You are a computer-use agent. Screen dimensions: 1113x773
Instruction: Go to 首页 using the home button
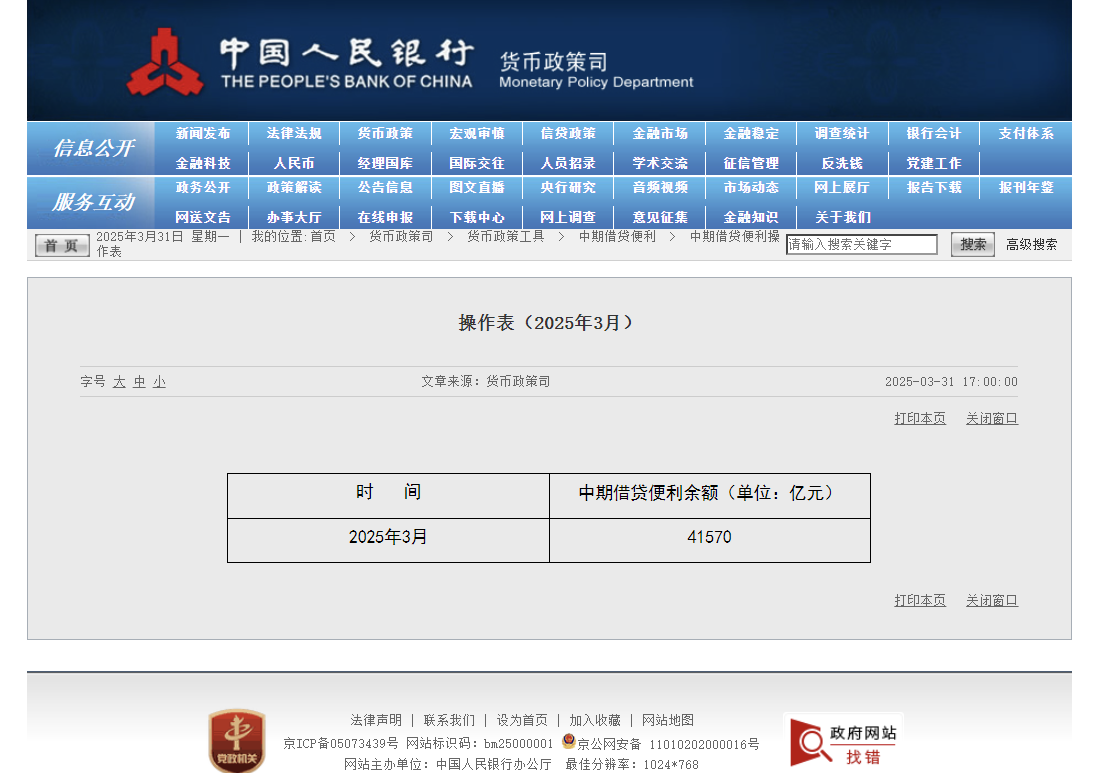tap(62, 245)
